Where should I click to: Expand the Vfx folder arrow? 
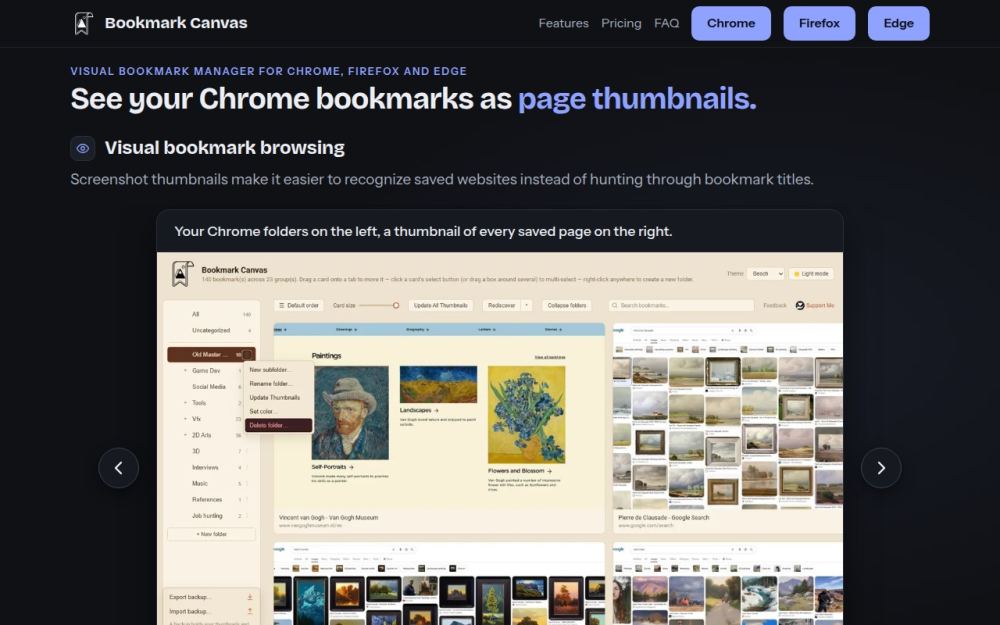click(186, 419)
